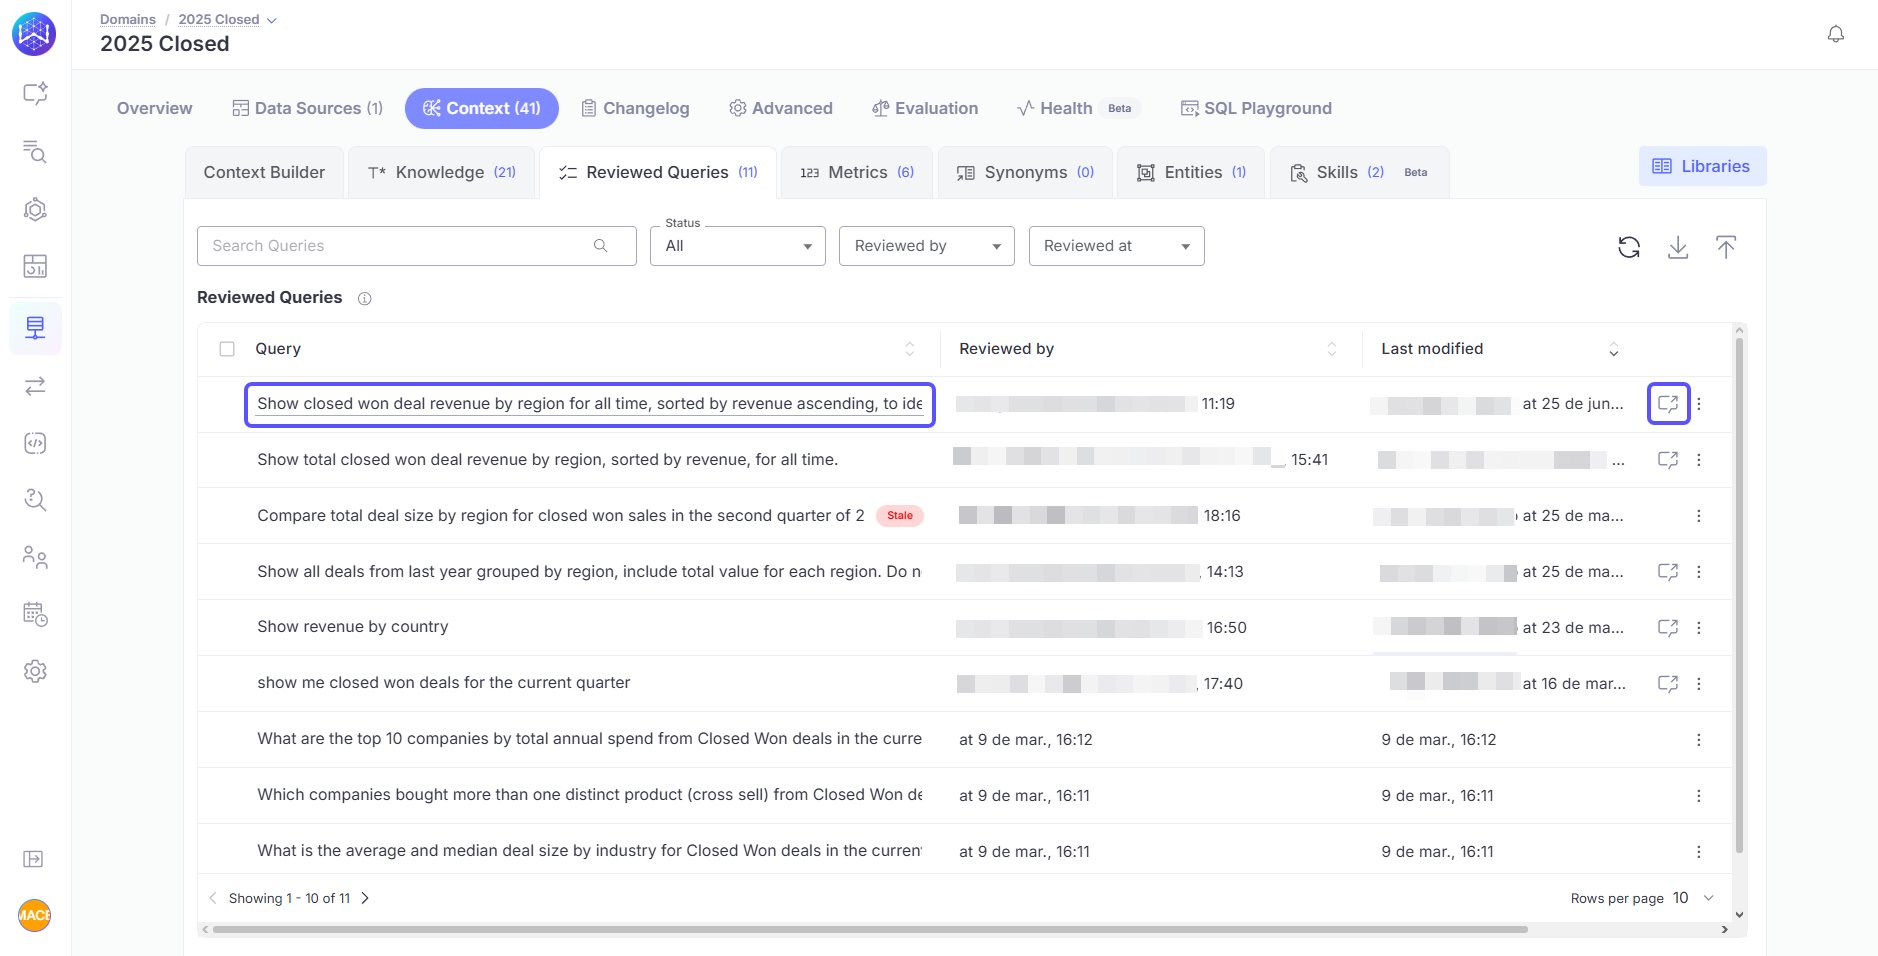Open the question search icon in sidebar
Image resolution: width=1878 pixels, height=956 pixels.
[x=35, y=500]
